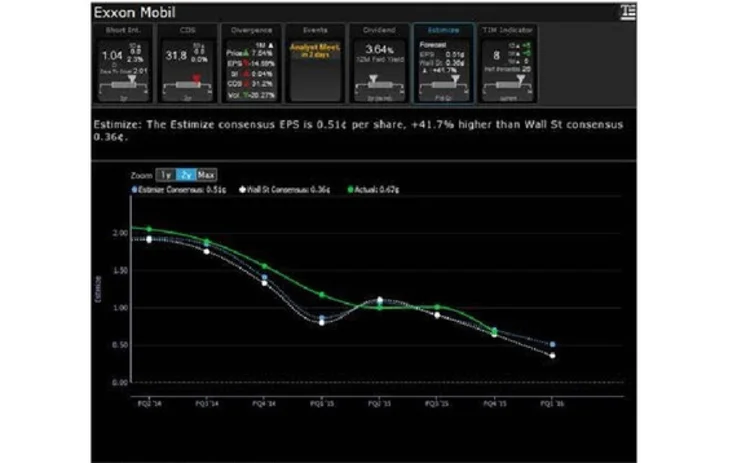Click the green Actual point at FQ2 '14
Viewport: 750px width, 463px height.
pos(149,230)
